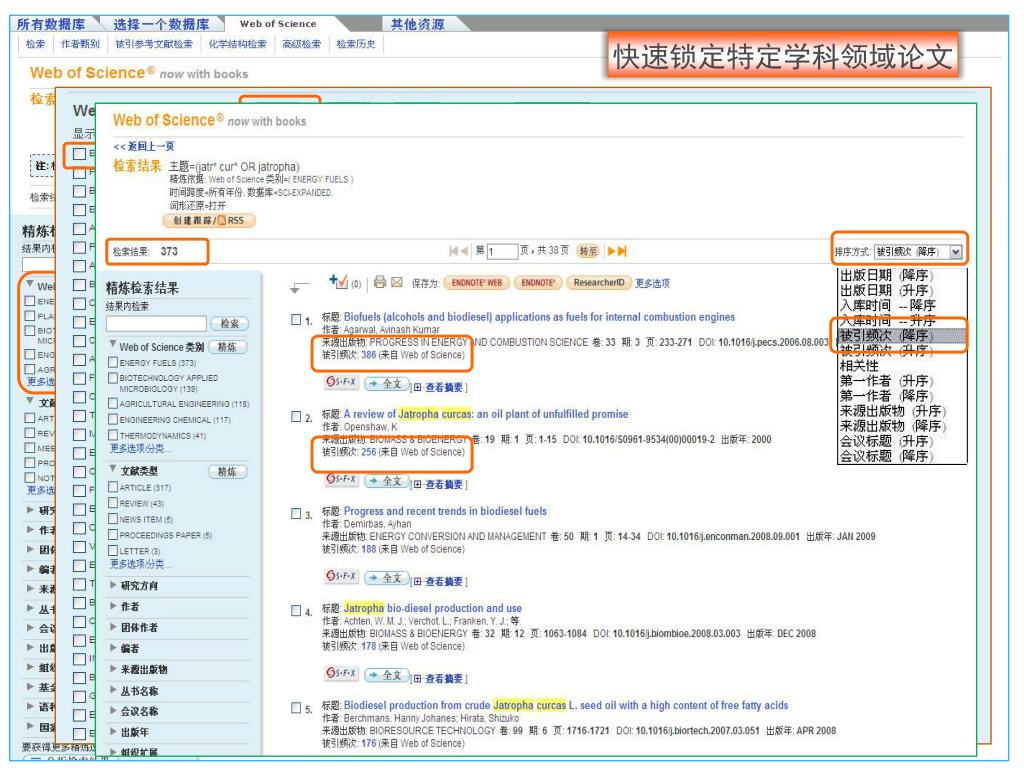Screen dimensions: 1024x768
Task: Expand the 团体作者 section
Action: point(113,627)
